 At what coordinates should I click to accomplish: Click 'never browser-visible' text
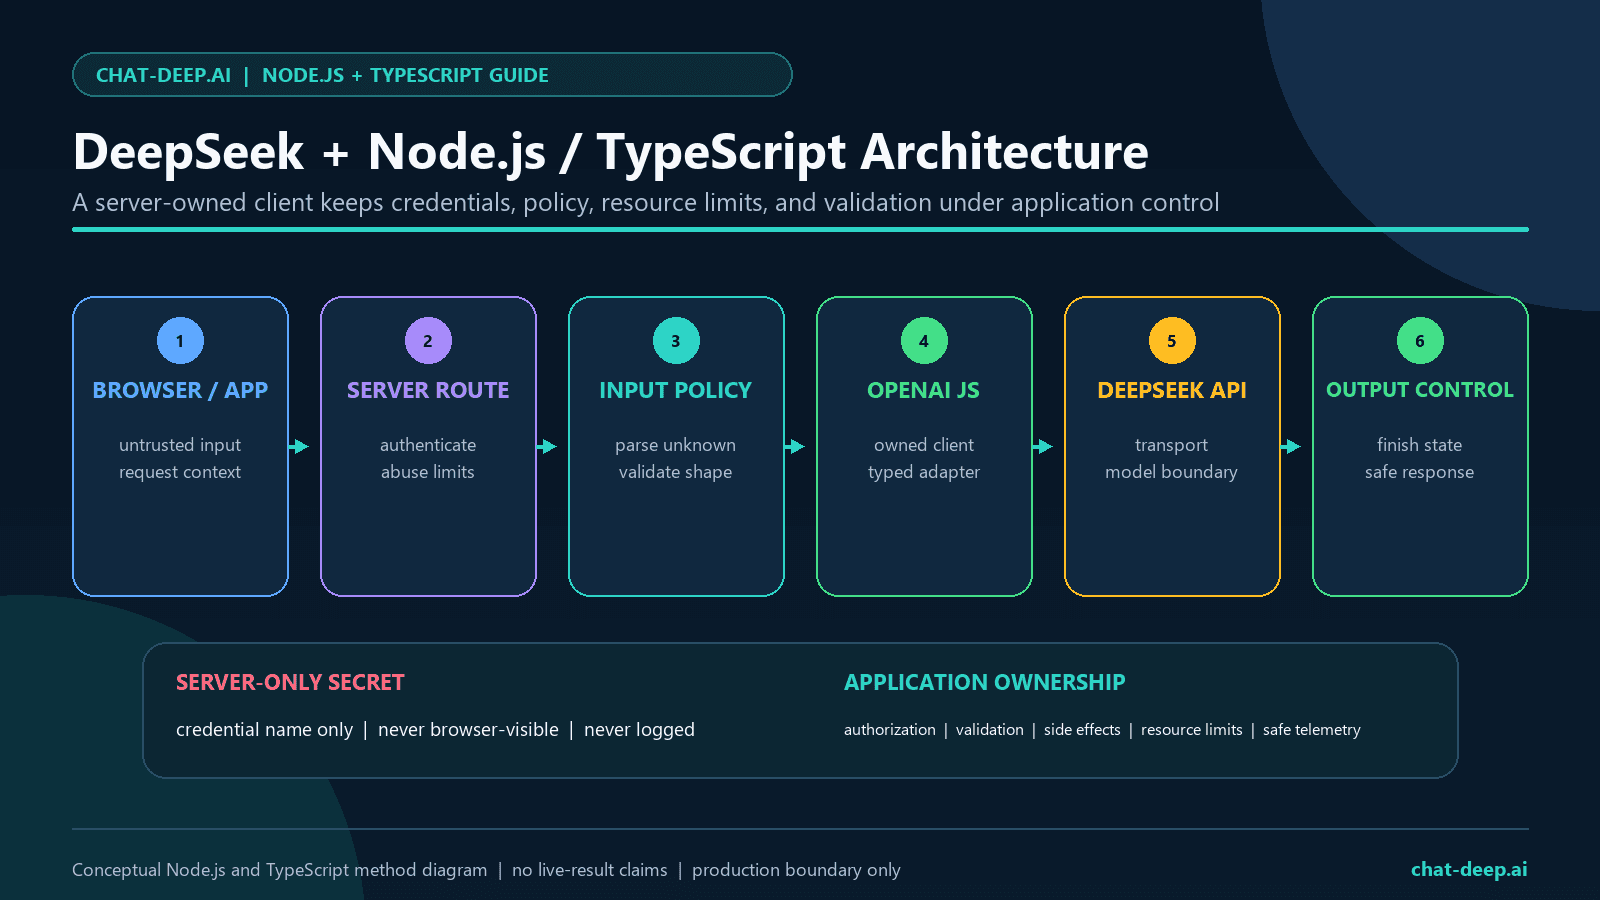tap(468, 730)
